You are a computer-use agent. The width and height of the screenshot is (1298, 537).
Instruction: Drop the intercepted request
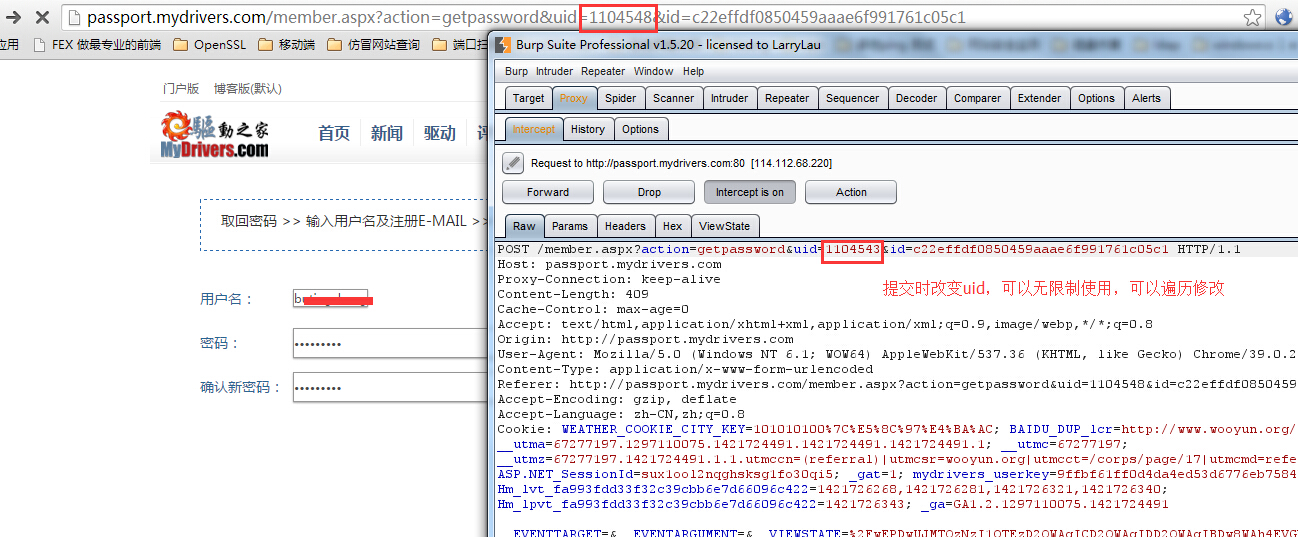point(649,192)
